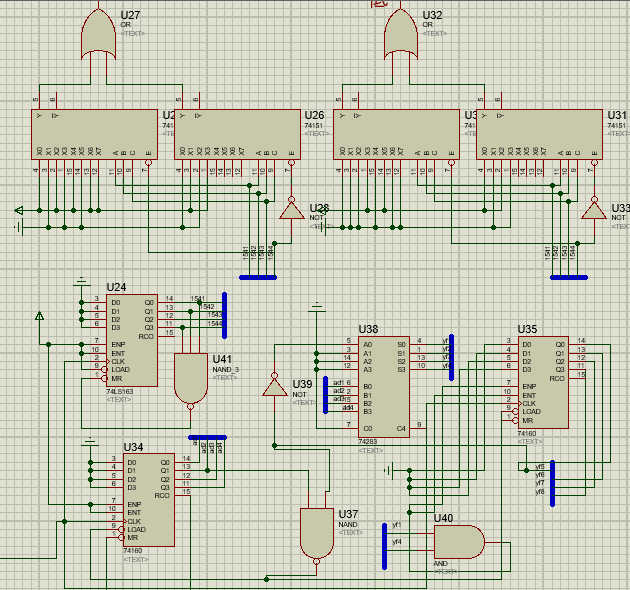Viewport: 630px width, 590px height.
Task: Click the blue bus above U34 outputs
Action: tap(207, 437)
